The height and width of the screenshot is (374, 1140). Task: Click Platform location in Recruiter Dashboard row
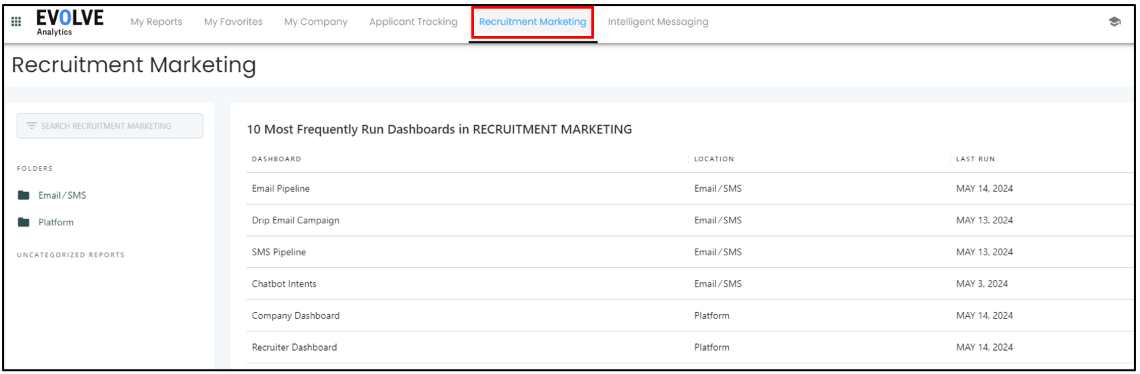712,348
